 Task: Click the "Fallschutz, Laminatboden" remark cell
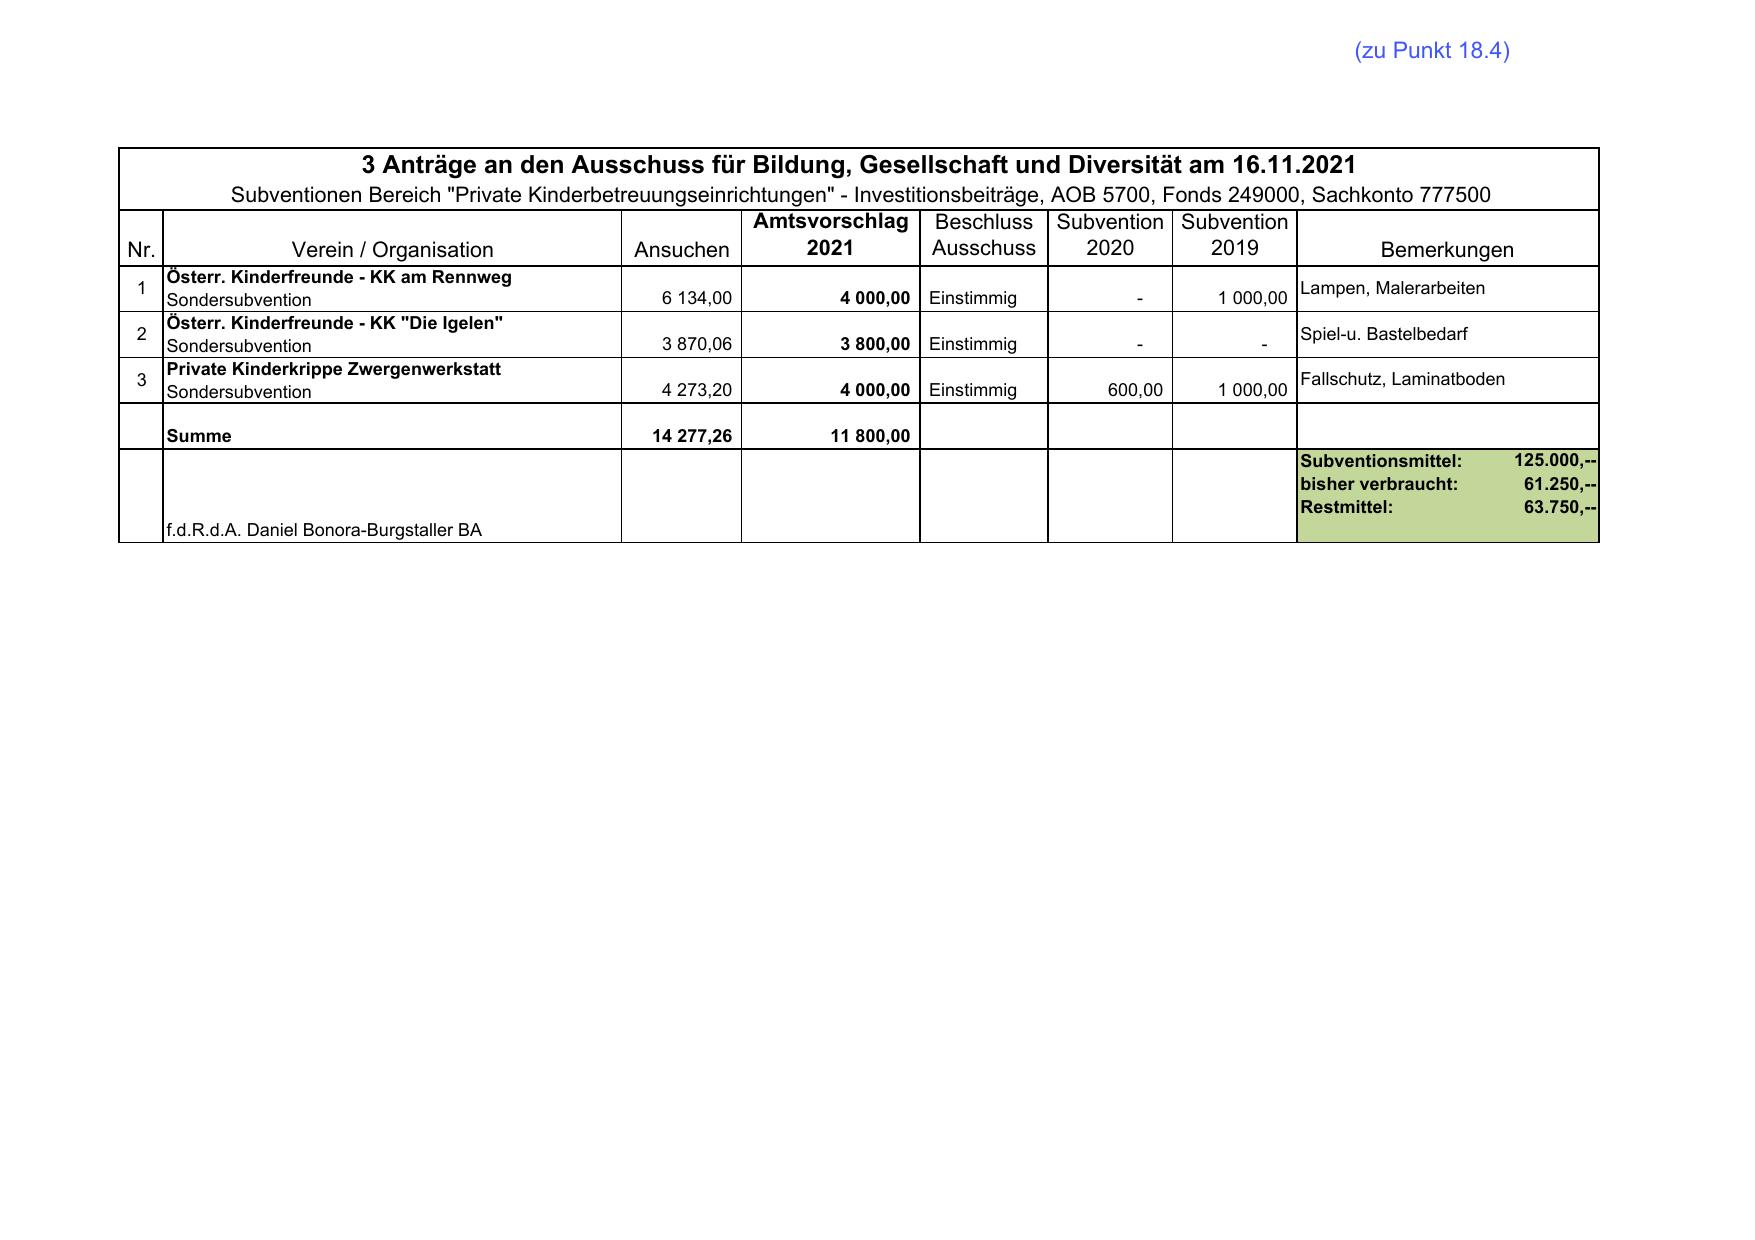(x=1402, y=379)
